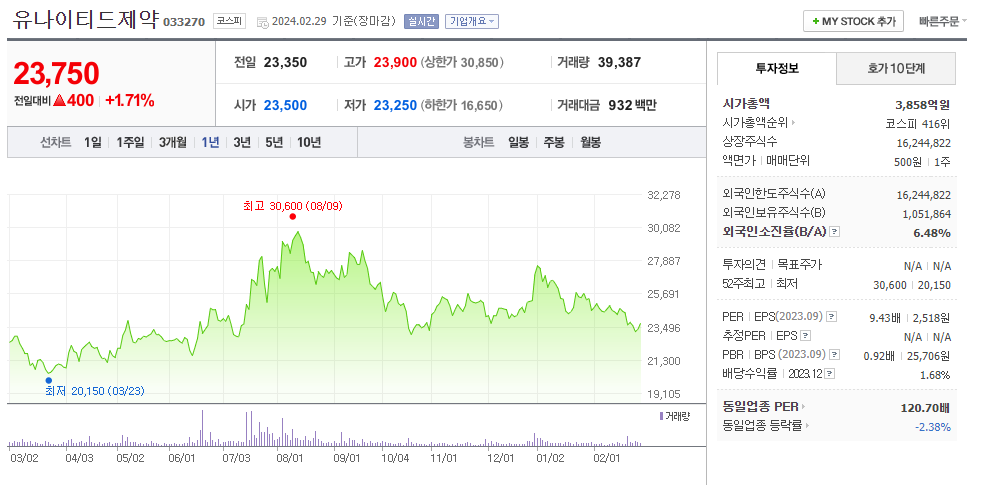This screenshot has height=485, width=981.
Task: Select 1일 line chart period
Action: point(92,143)
